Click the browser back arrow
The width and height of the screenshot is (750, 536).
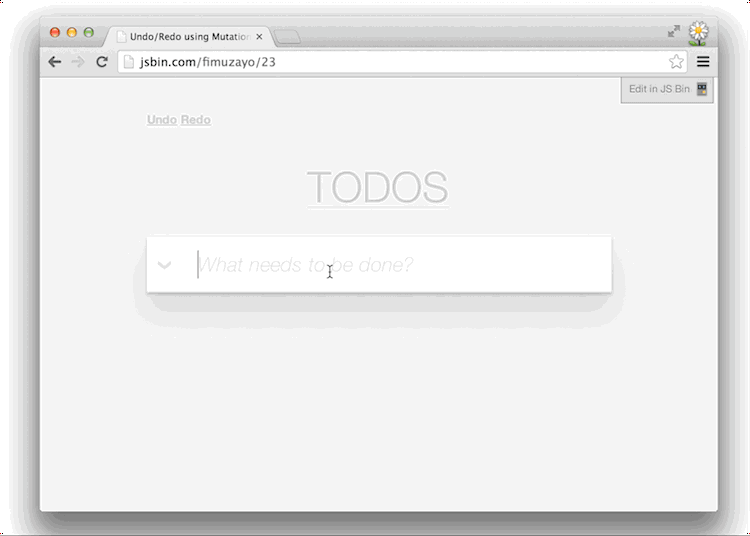[55, 62]
